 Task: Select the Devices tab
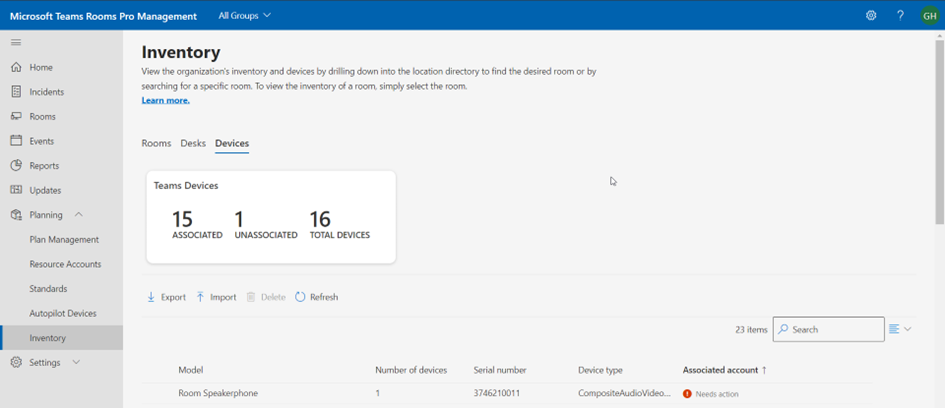232,143
